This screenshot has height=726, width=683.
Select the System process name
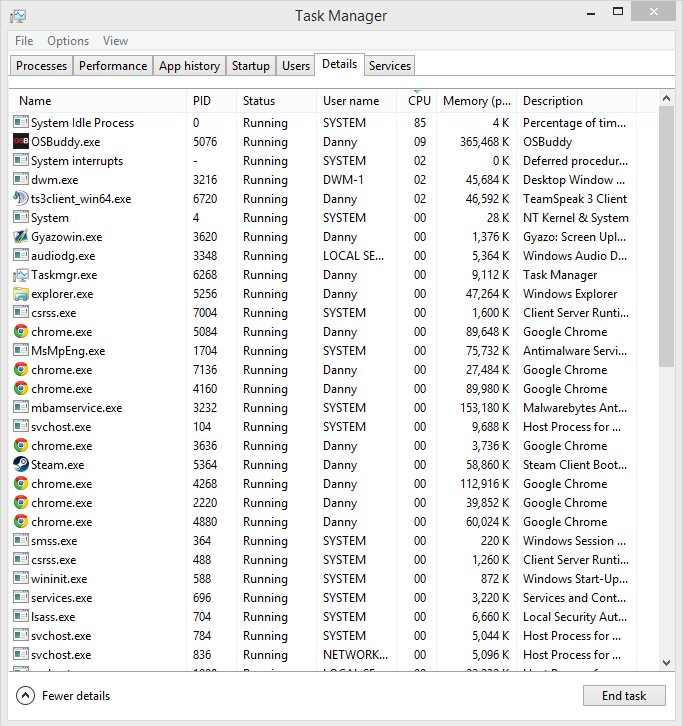(50, 218)
